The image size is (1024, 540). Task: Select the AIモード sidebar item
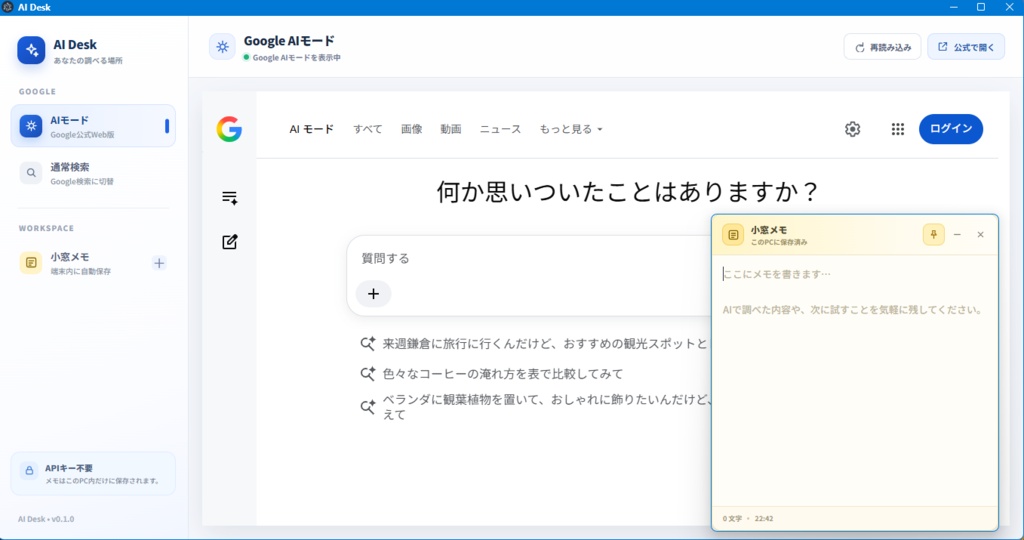[93, 126]
